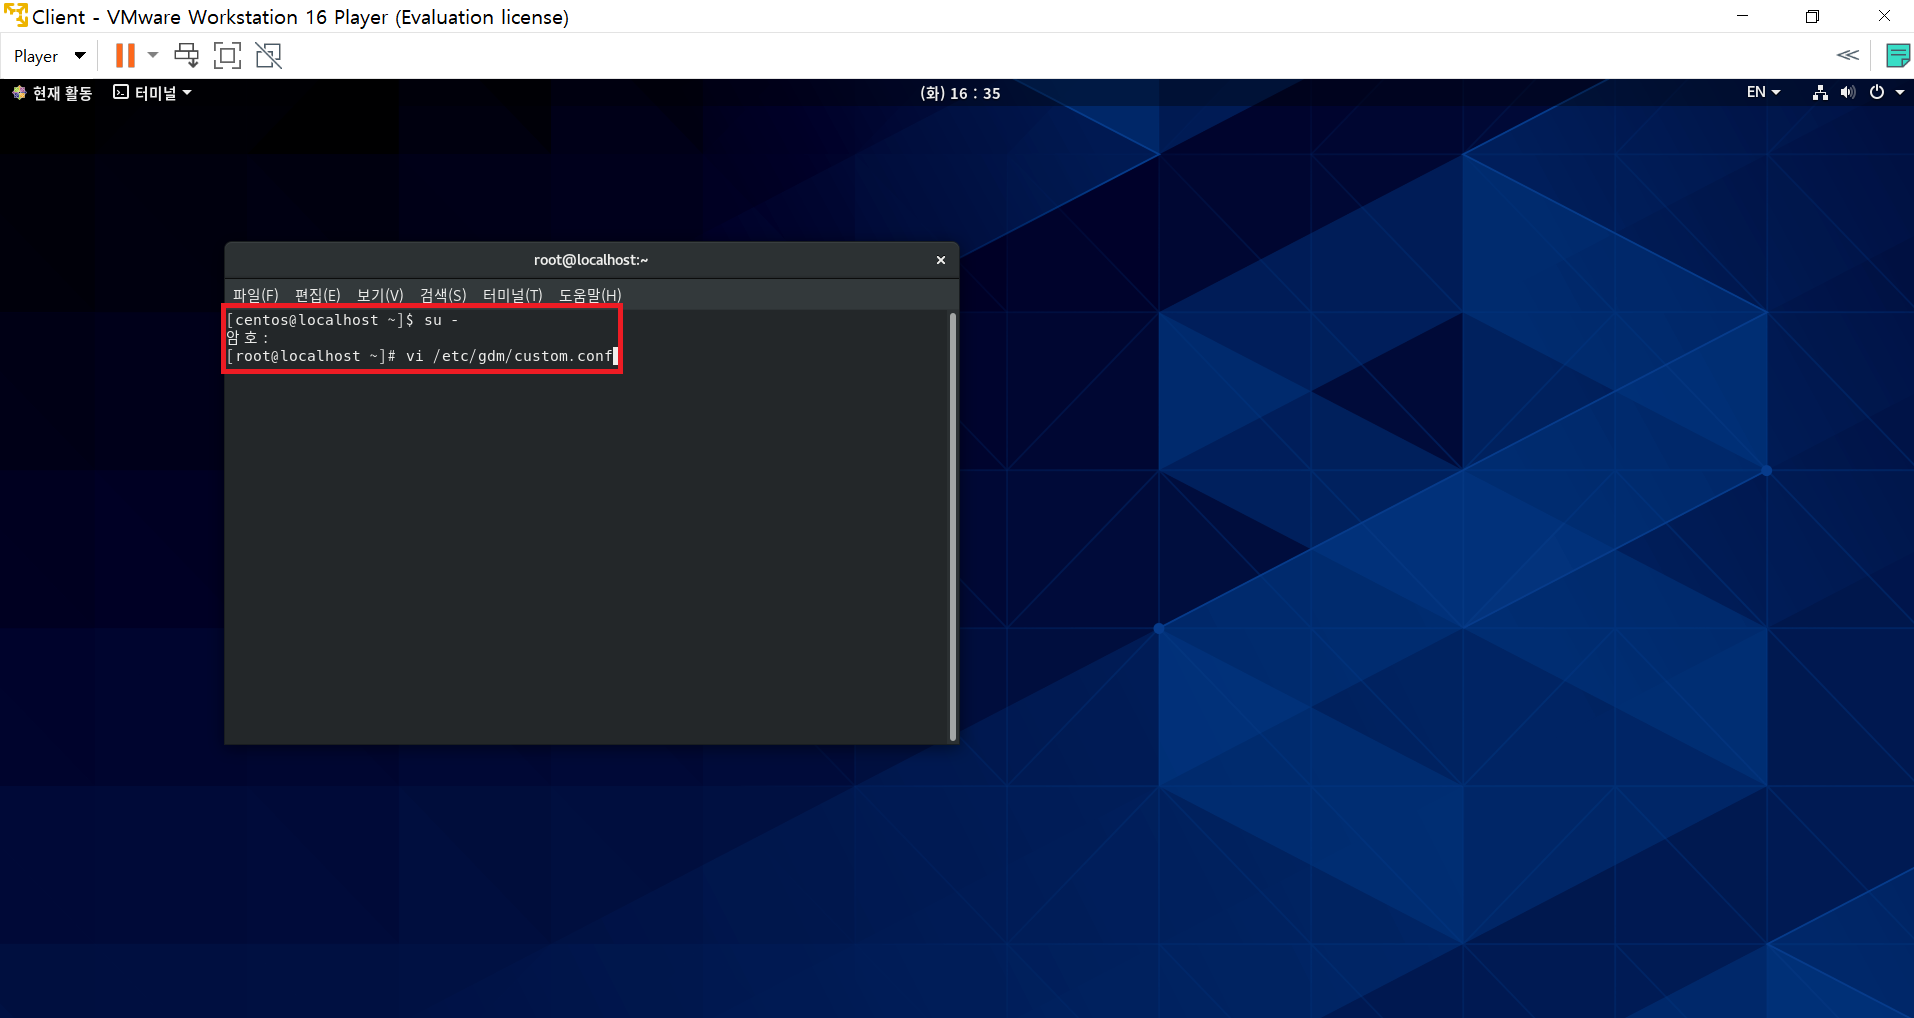Click the volume speaker icon
Viewport: 1914px width, 1018px height.
tap(1847, 92)
